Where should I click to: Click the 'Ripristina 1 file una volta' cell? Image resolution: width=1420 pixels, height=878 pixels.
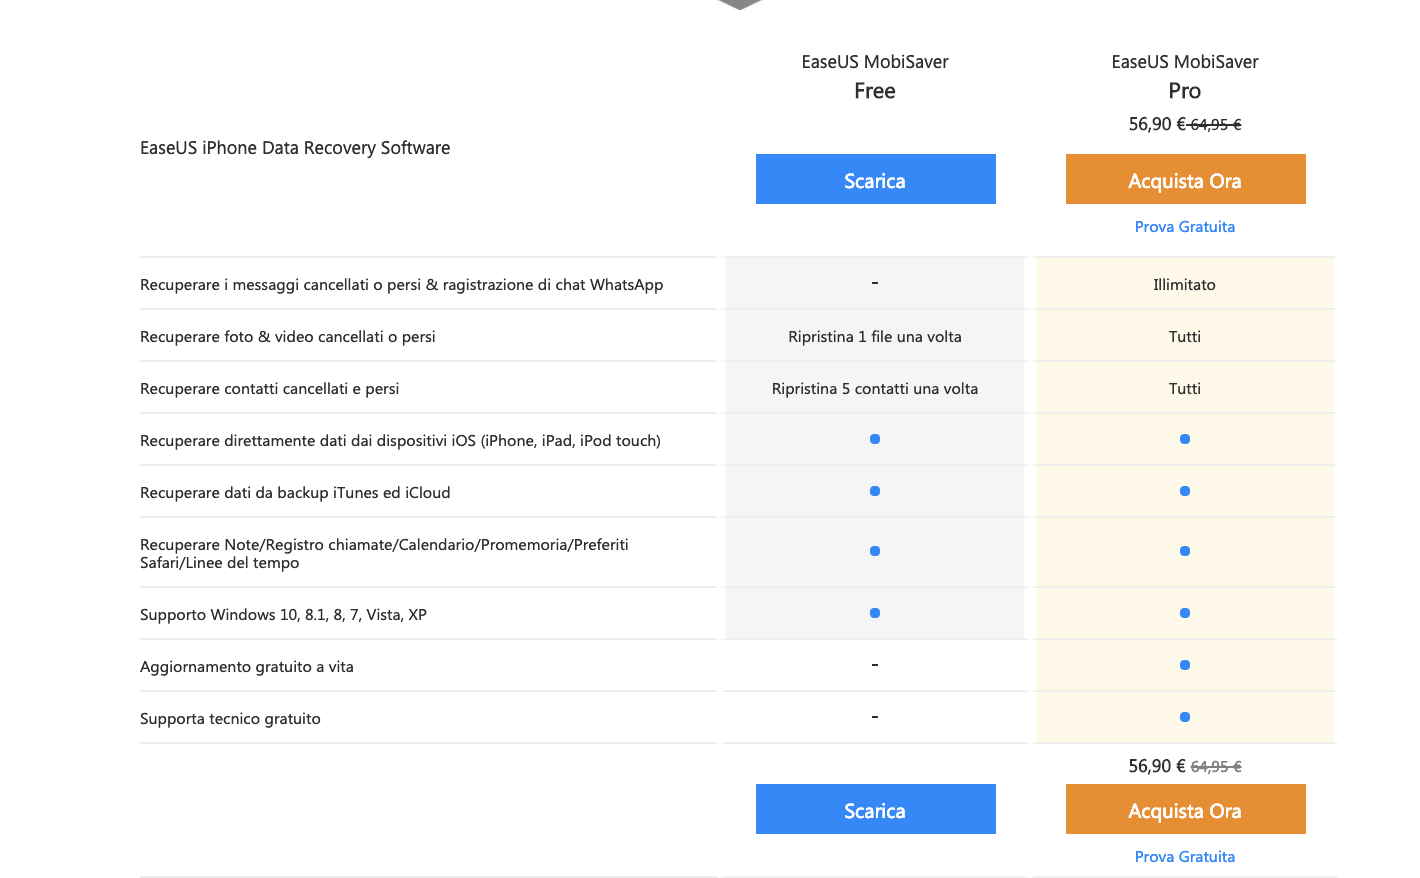[x=875, y=337]
